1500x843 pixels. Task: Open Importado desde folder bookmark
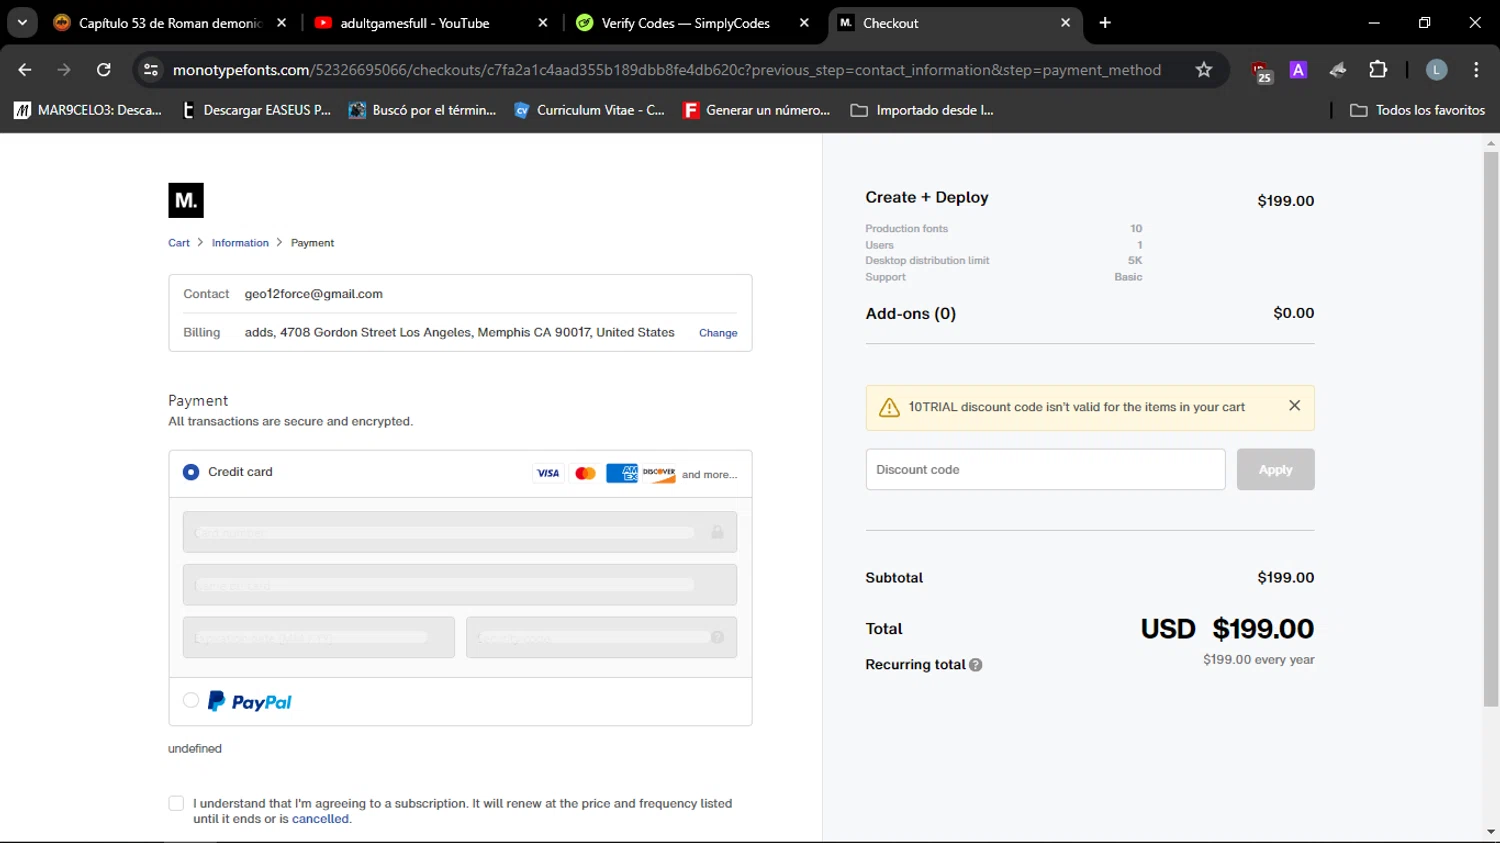pos(922,110)
